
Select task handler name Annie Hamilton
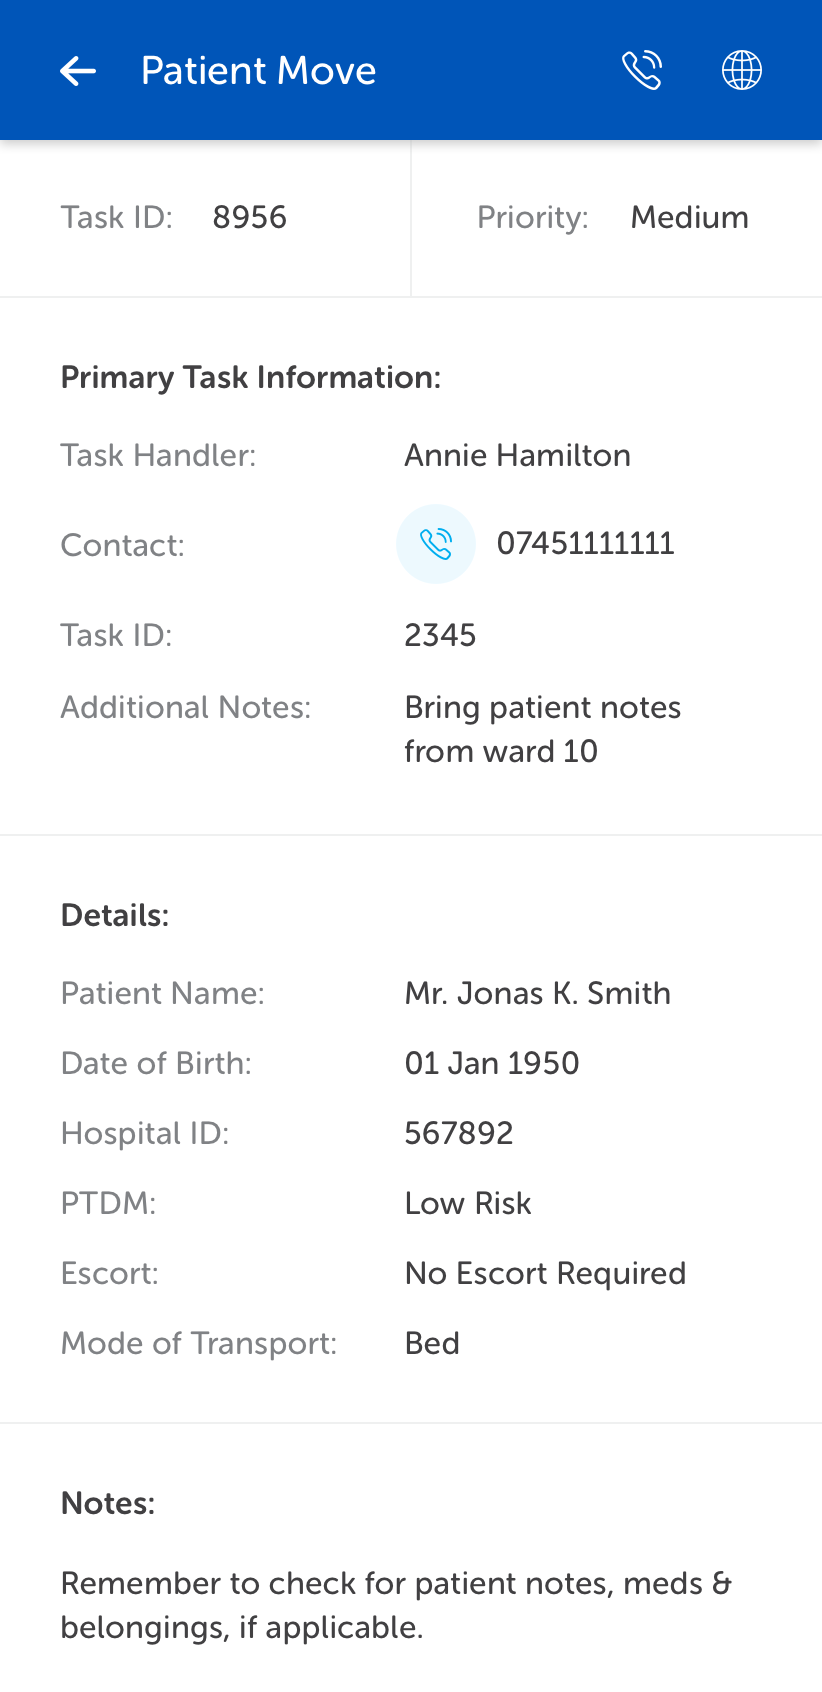pyautogui.click(x=517, y=455)
